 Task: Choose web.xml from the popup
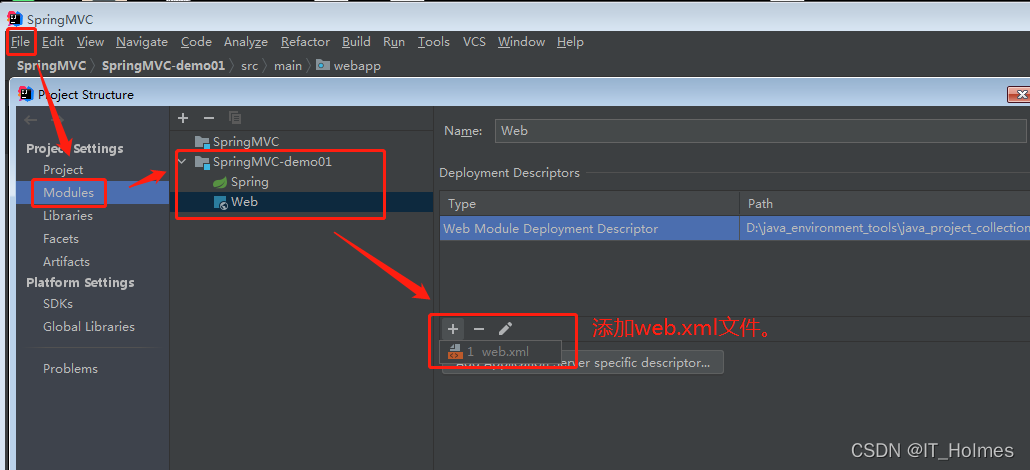tap(501, 352)
